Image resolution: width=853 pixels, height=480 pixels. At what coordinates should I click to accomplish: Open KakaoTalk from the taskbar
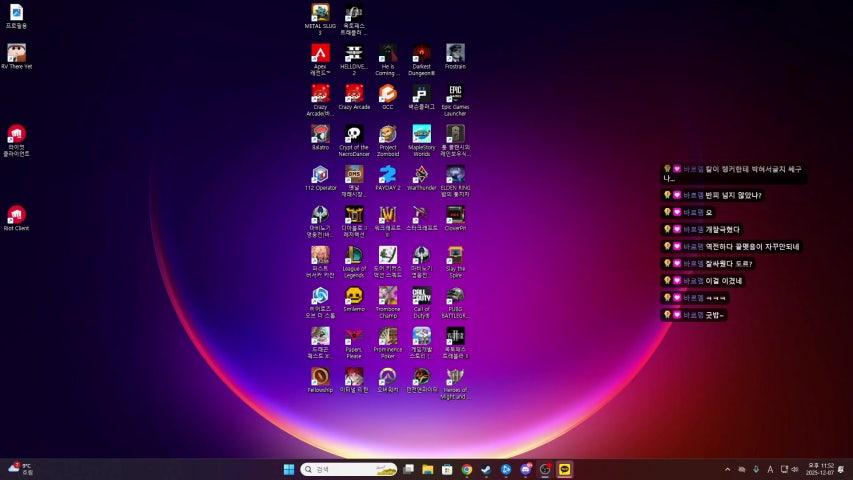[x=565, y=469]
